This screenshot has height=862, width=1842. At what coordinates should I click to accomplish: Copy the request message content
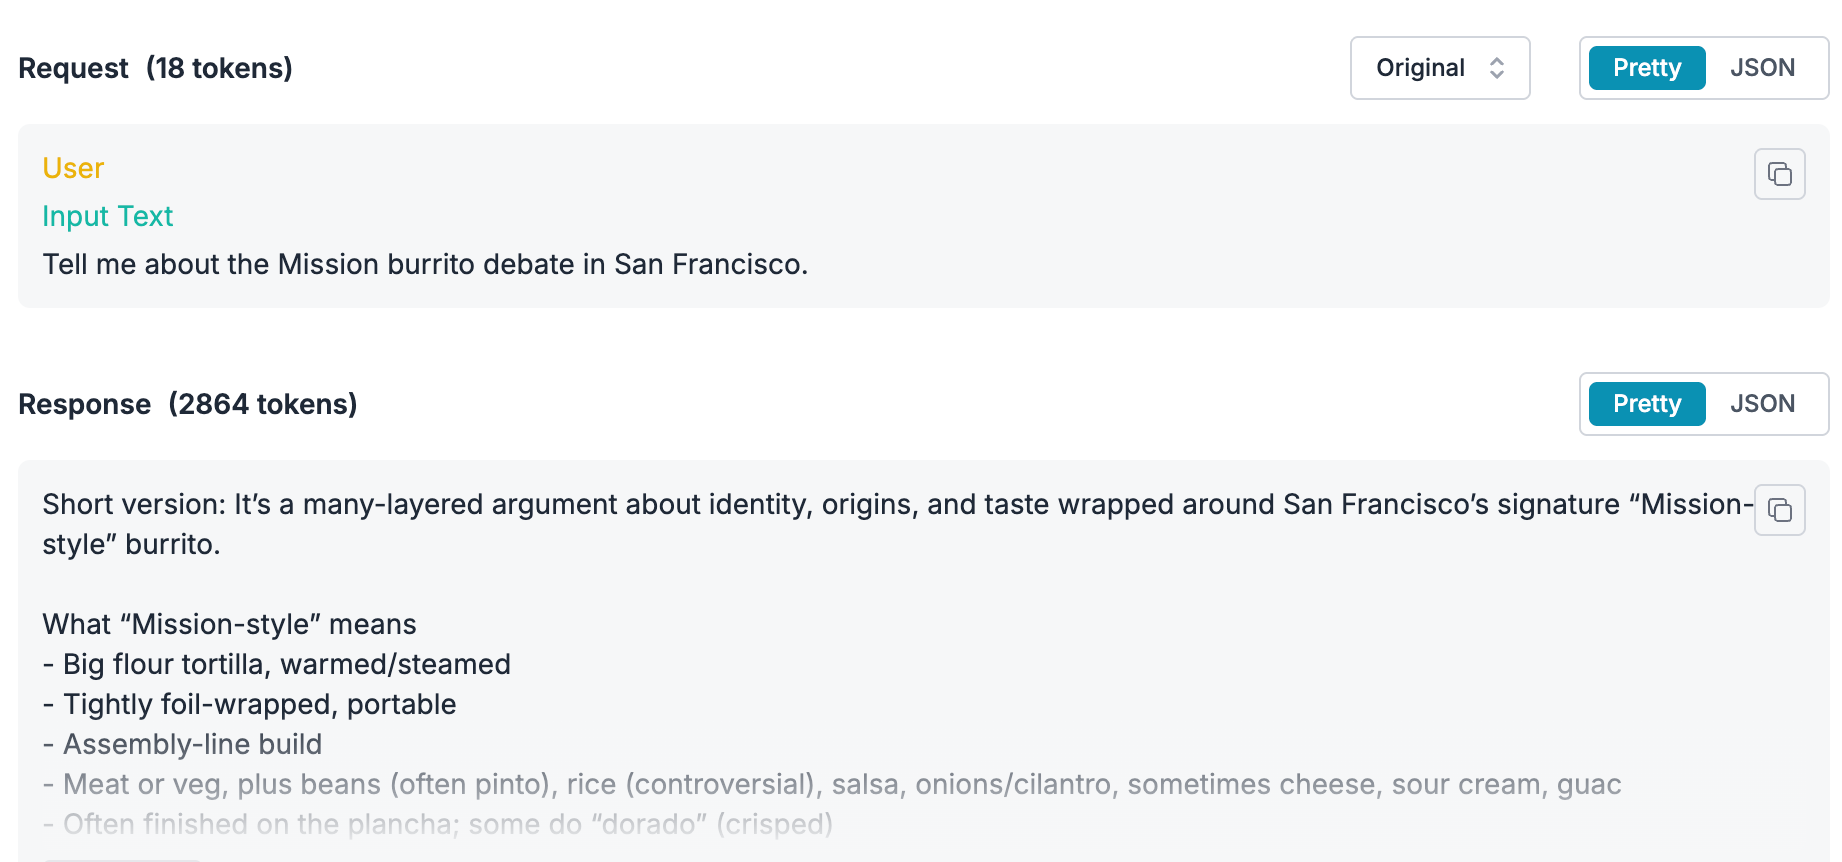point(1779,174)
